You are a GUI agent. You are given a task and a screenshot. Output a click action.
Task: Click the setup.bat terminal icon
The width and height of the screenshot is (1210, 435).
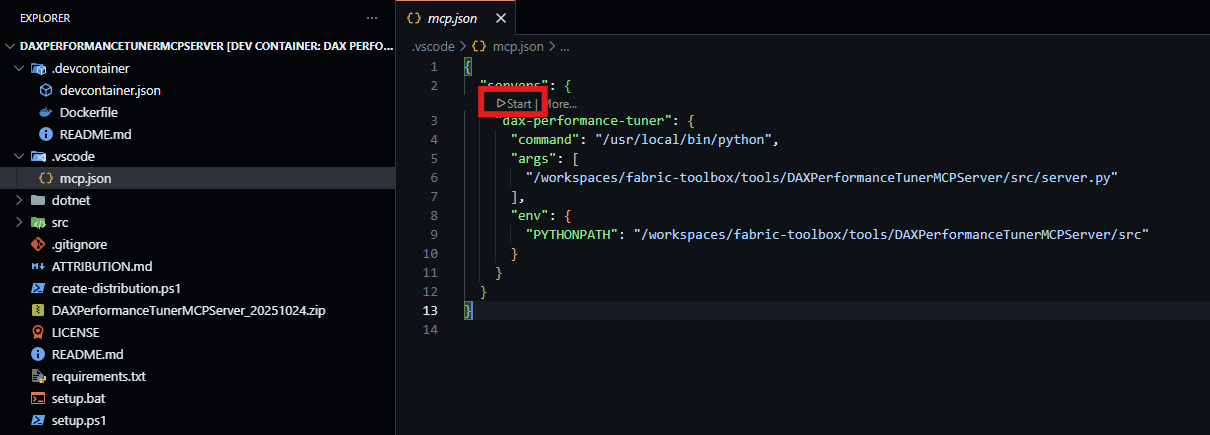[38, 398]
